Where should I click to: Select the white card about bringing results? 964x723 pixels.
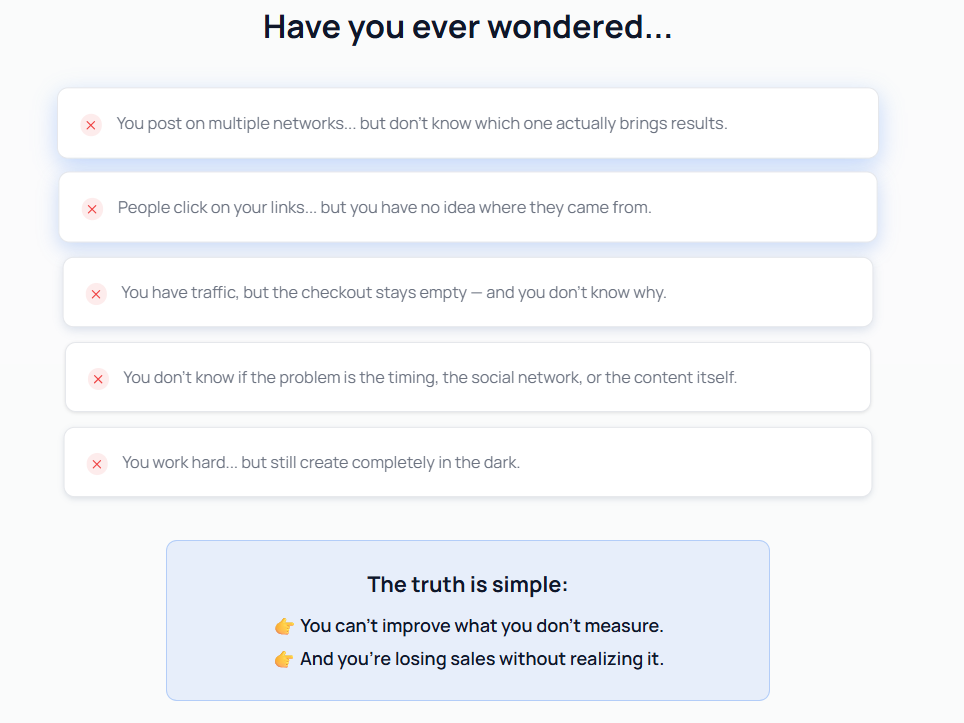pyautogui.click(x=468, y=123)
